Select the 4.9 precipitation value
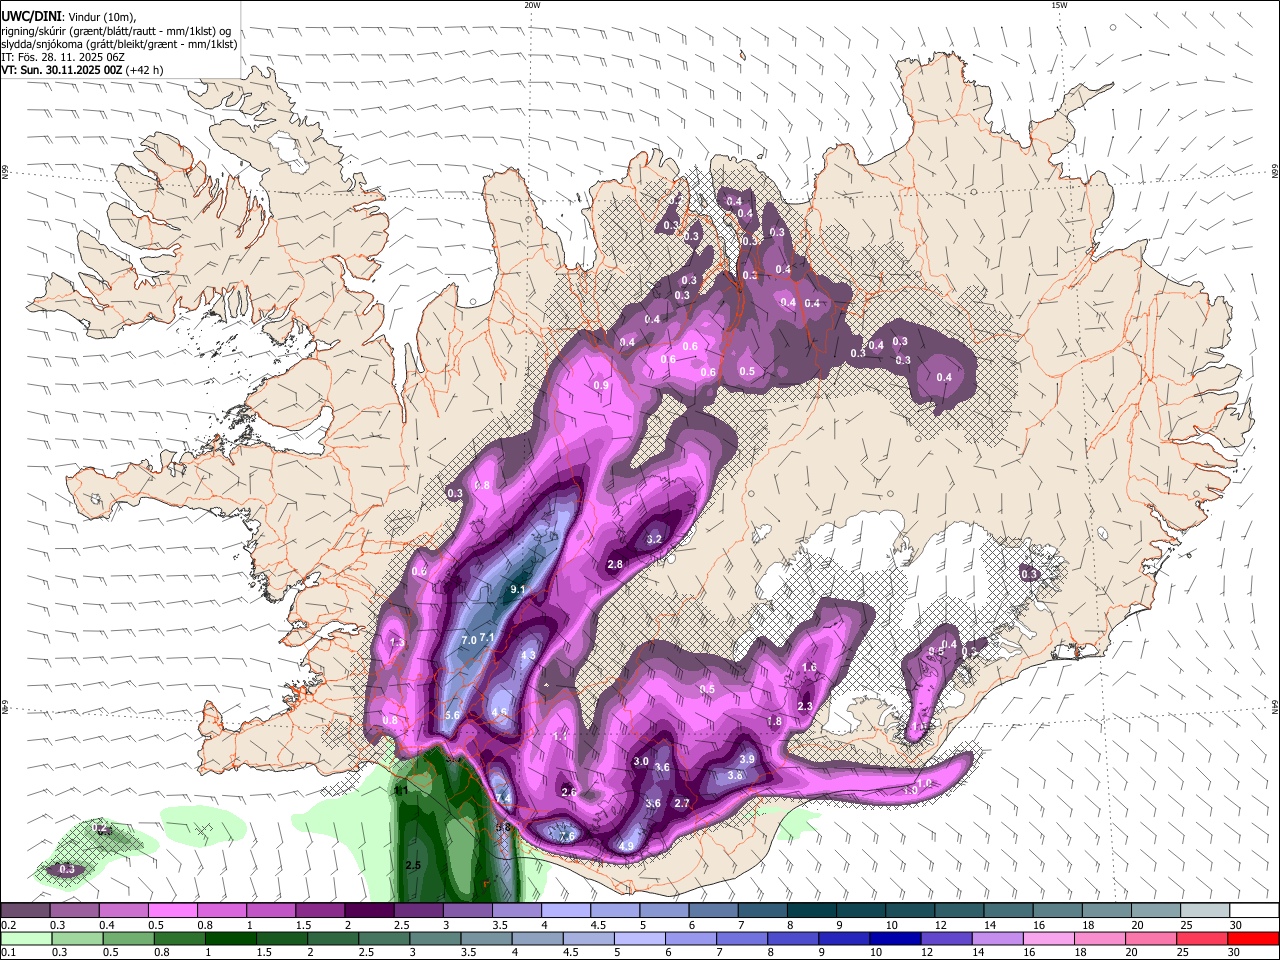The height and width of the screenshot is (960, 1280). (627, 846)
